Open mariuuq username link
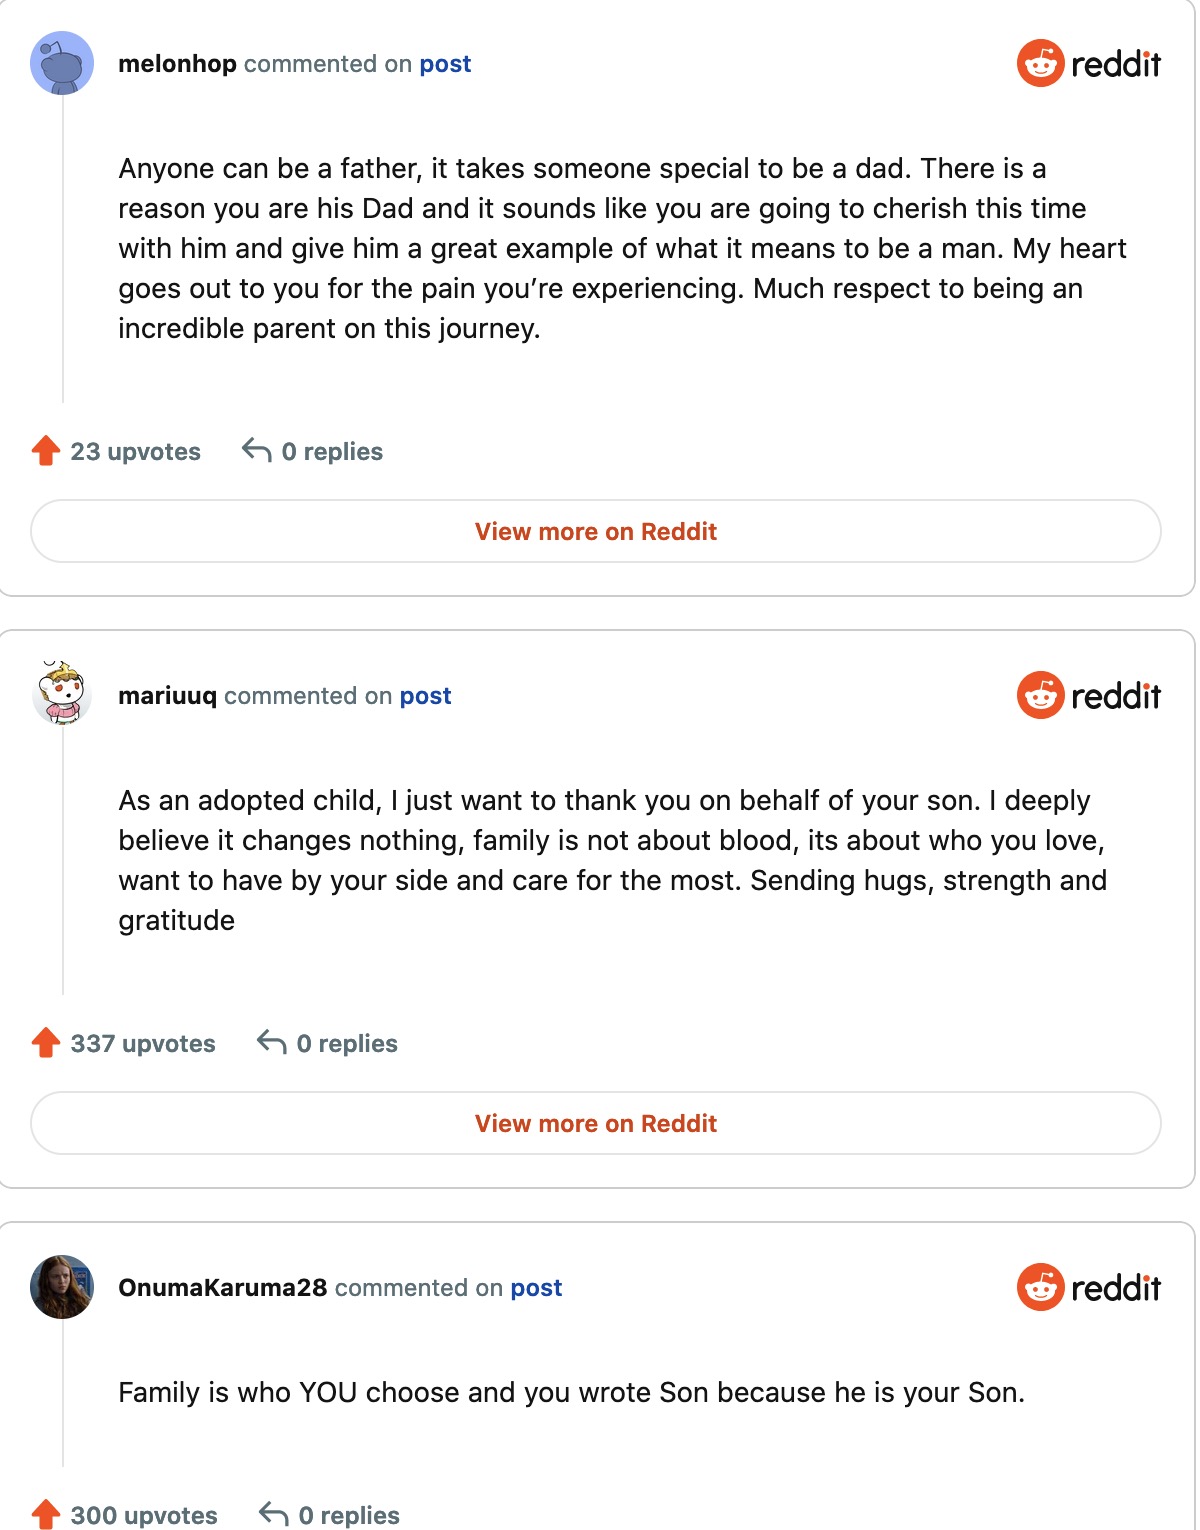The height and width of the screenshot is (1530, 1200). click(x=167, y=696)
